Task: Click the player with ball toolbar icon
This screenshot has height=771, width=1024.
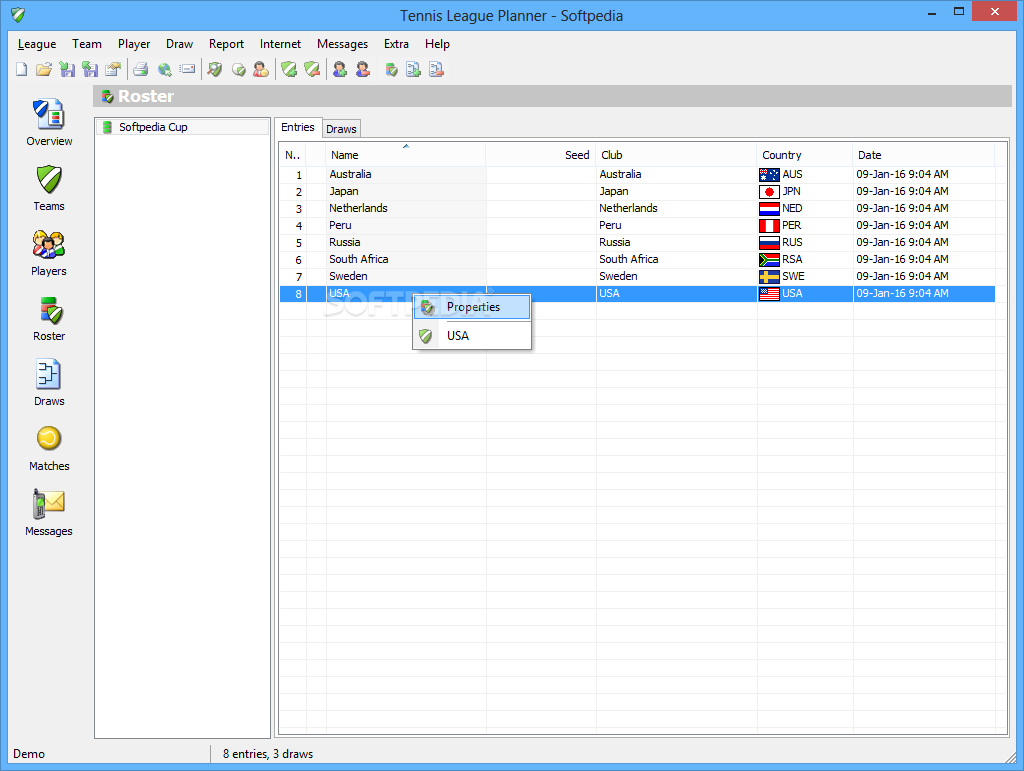Action: [261, 69]
